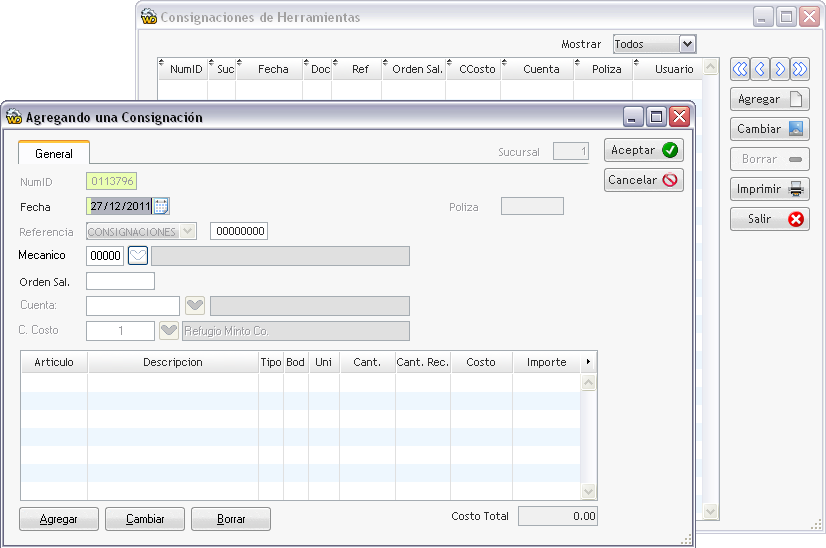Open the C. Costo dropdown arrow
826x548 pixels.
(169, 330)
